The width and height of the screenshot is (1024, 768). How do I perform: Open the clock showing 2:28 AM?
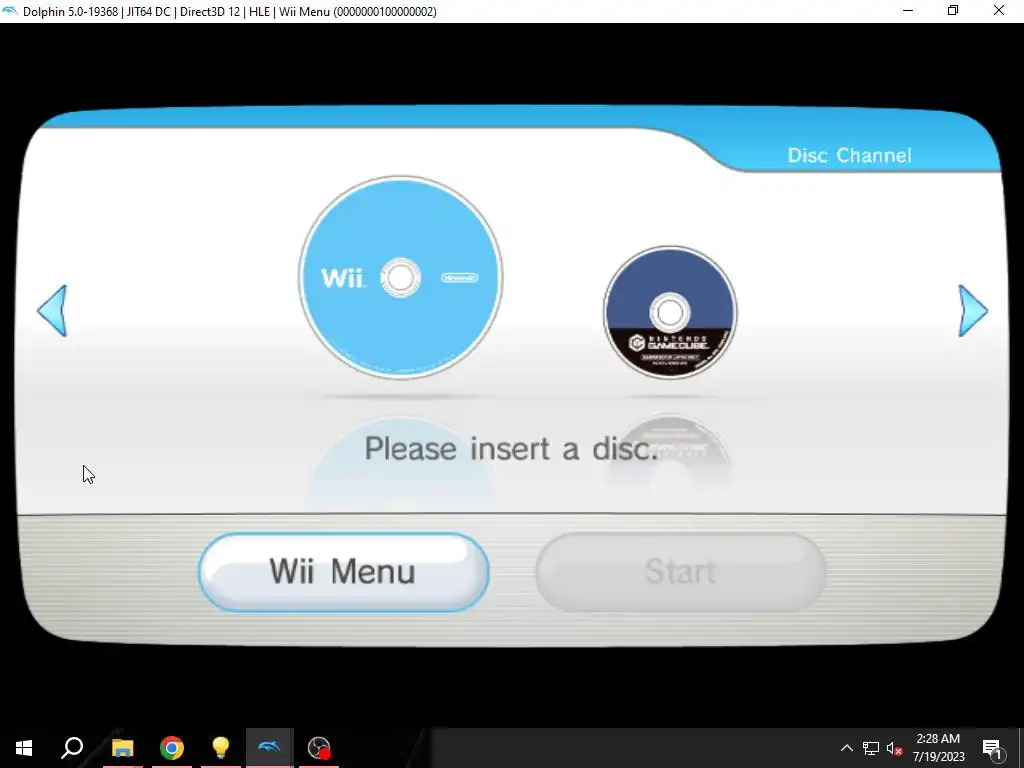pos(938,748)
